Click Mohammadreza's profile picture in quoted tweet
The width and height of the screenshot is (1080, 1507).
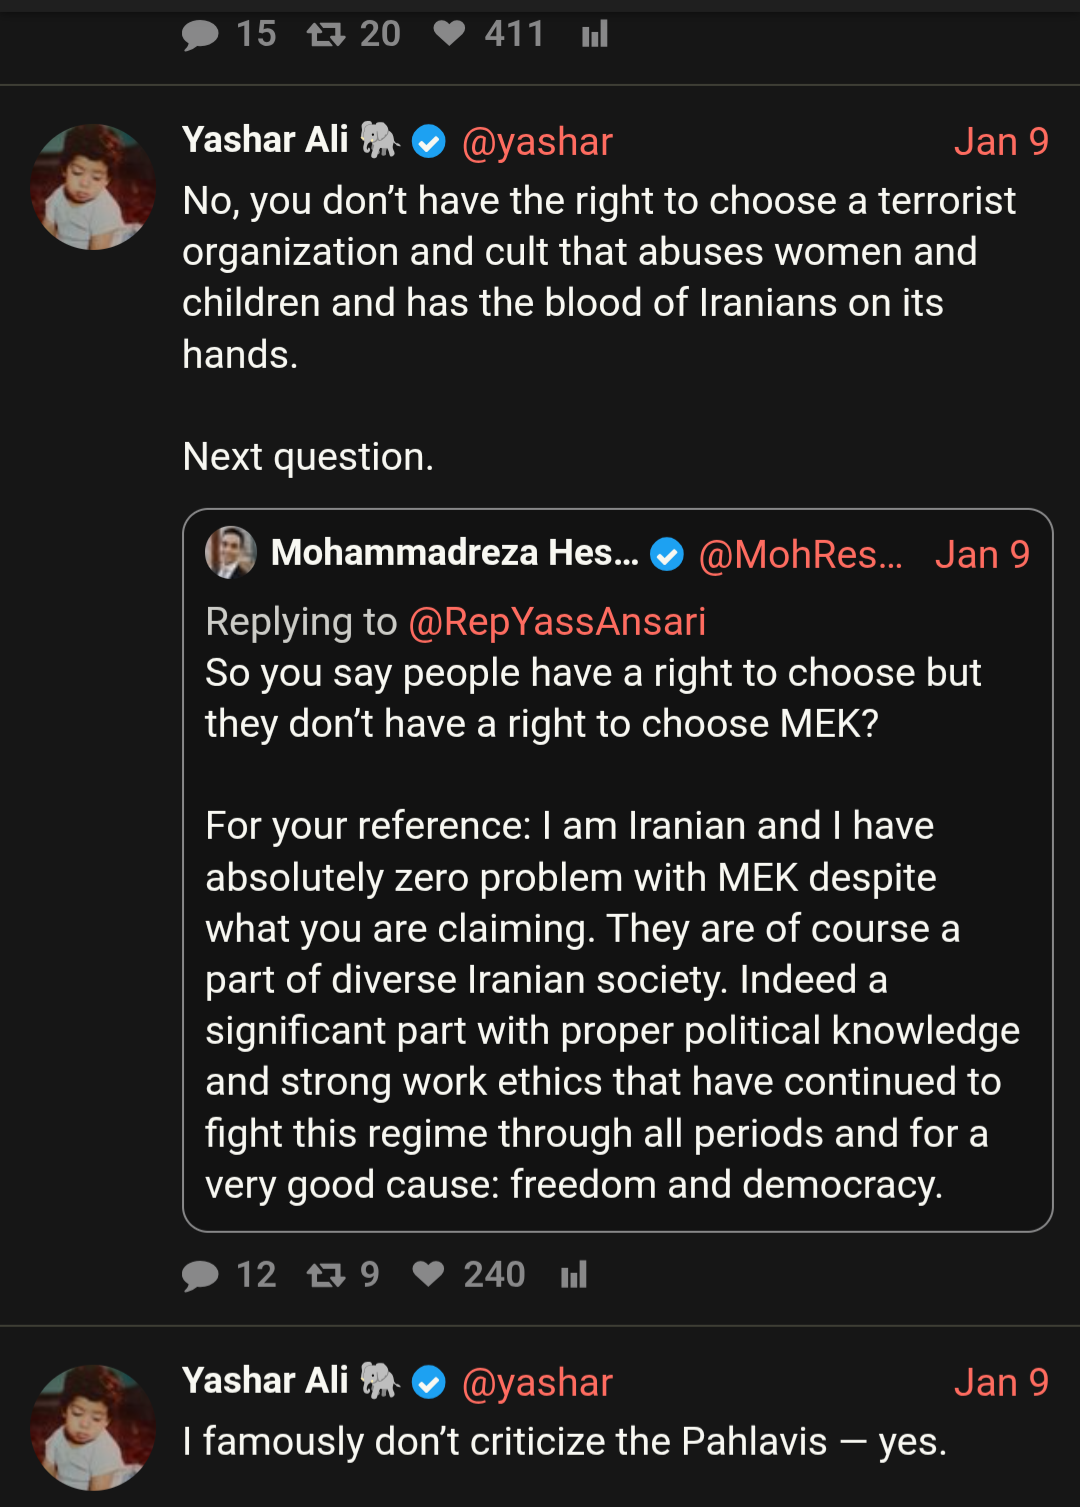coord(231,552)
